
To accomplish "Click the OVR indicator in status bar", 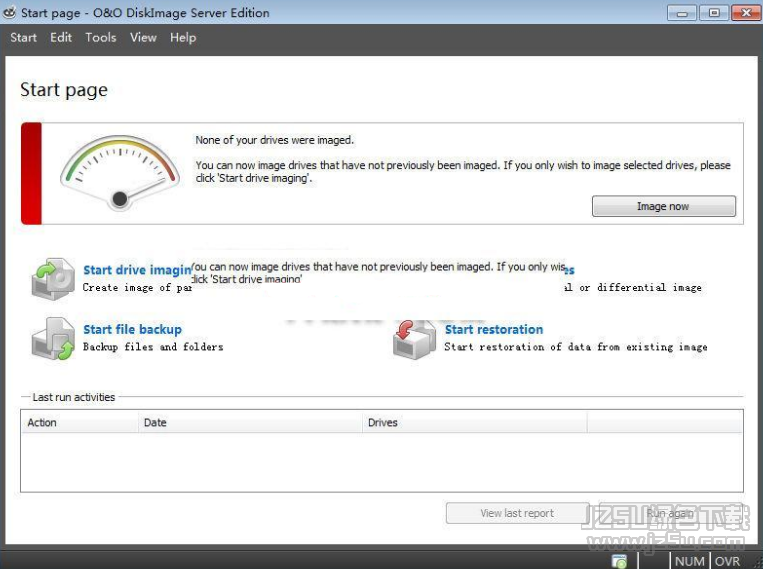I will click(x=727, y=561).
